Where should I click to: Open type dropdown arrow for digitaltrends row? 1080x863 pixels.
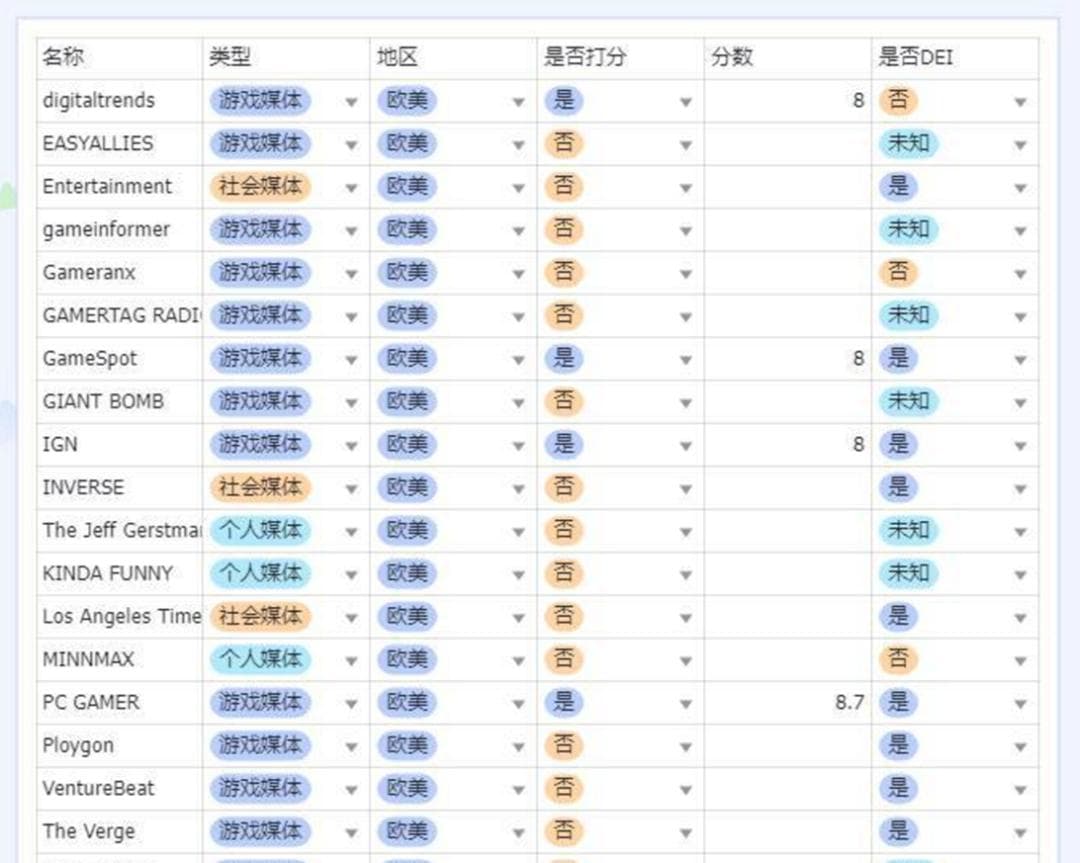point(351,102)
